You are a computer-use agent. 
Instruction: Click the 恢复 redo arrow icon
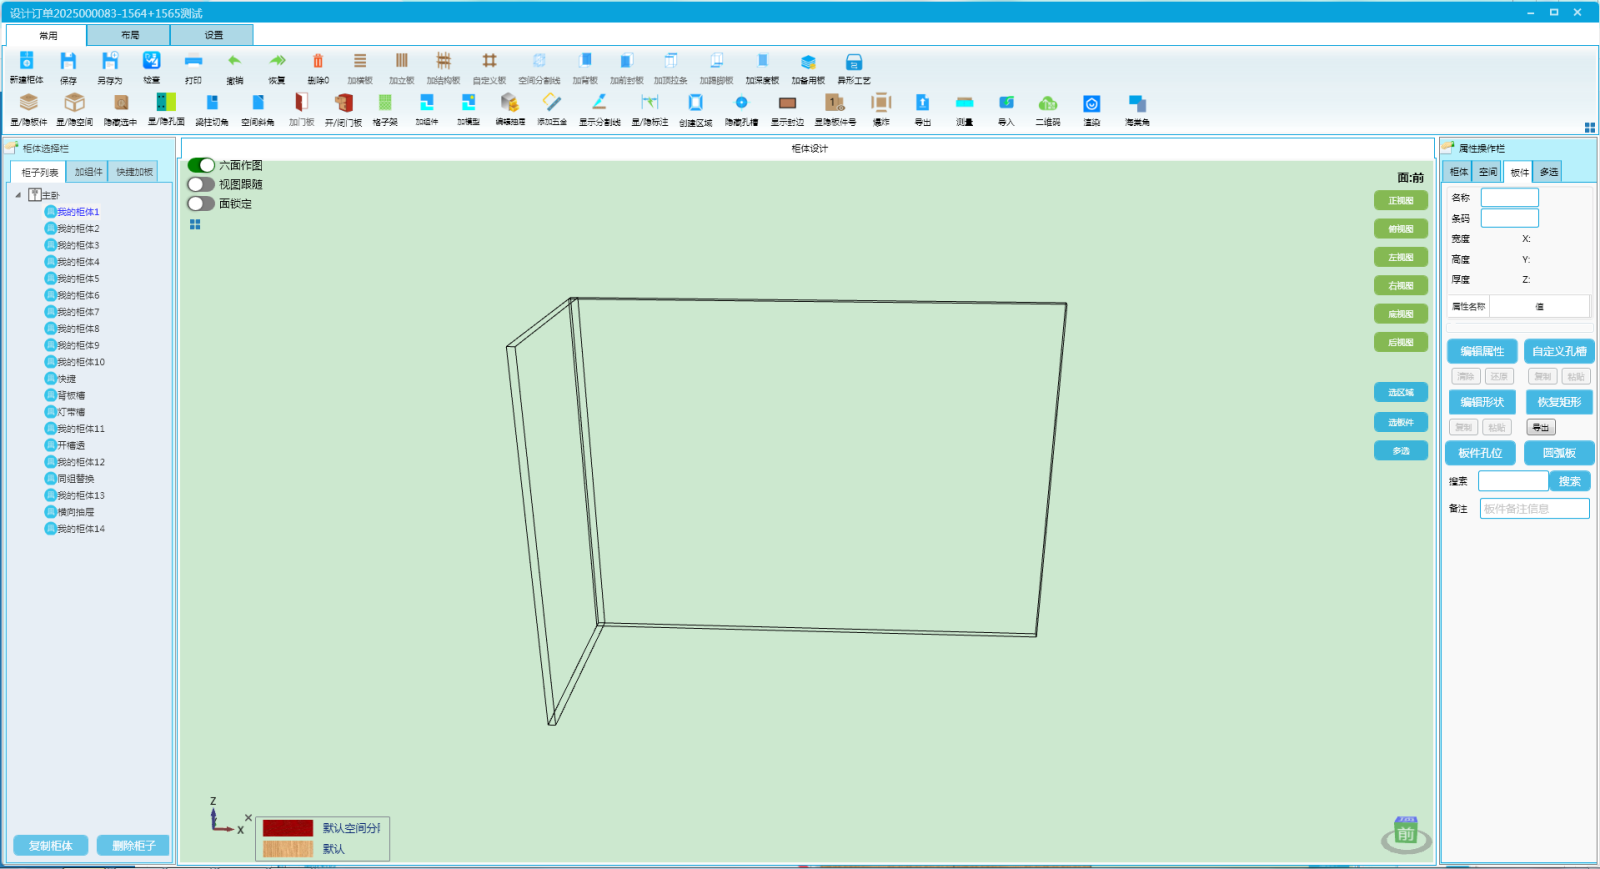point(277,62)
